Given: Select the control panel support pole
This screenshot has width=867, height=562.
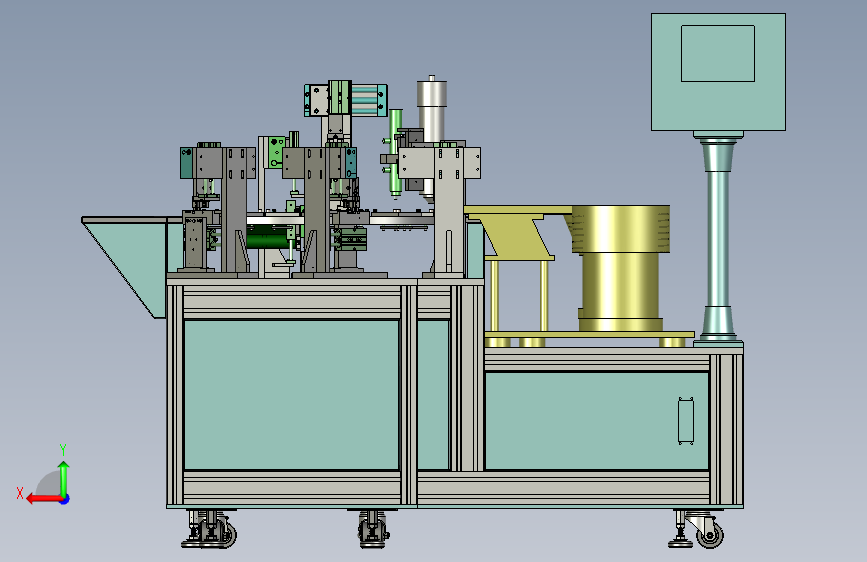Looking at the screenshot, I should coord(718,238).
